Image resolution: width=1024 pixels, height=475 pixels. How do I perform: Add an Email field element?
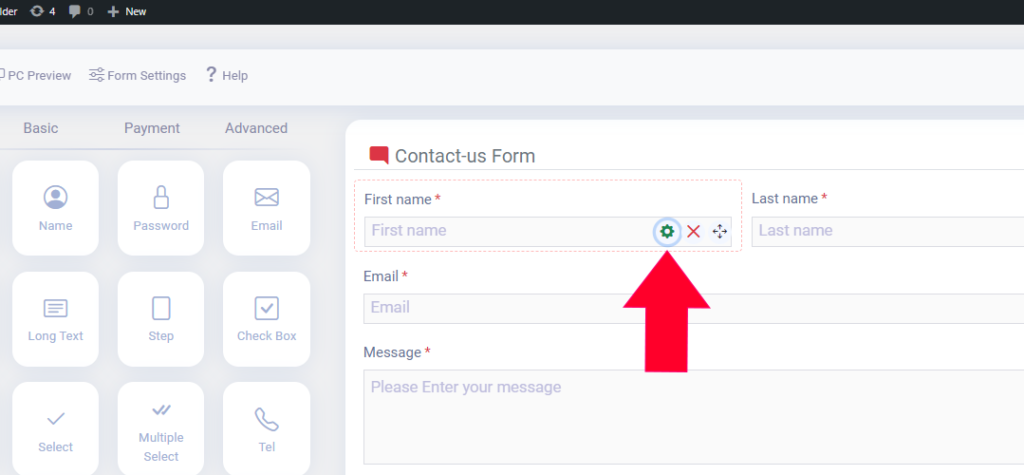click(266, 208)
